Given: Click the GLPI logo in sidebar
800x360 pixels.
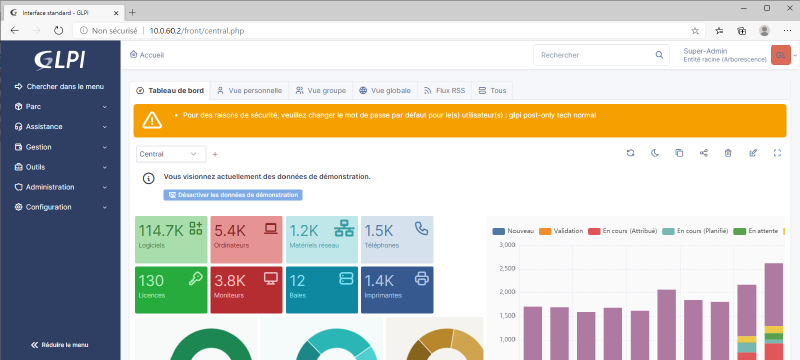Looking at the screenshot, I should [x=60, y=60].
